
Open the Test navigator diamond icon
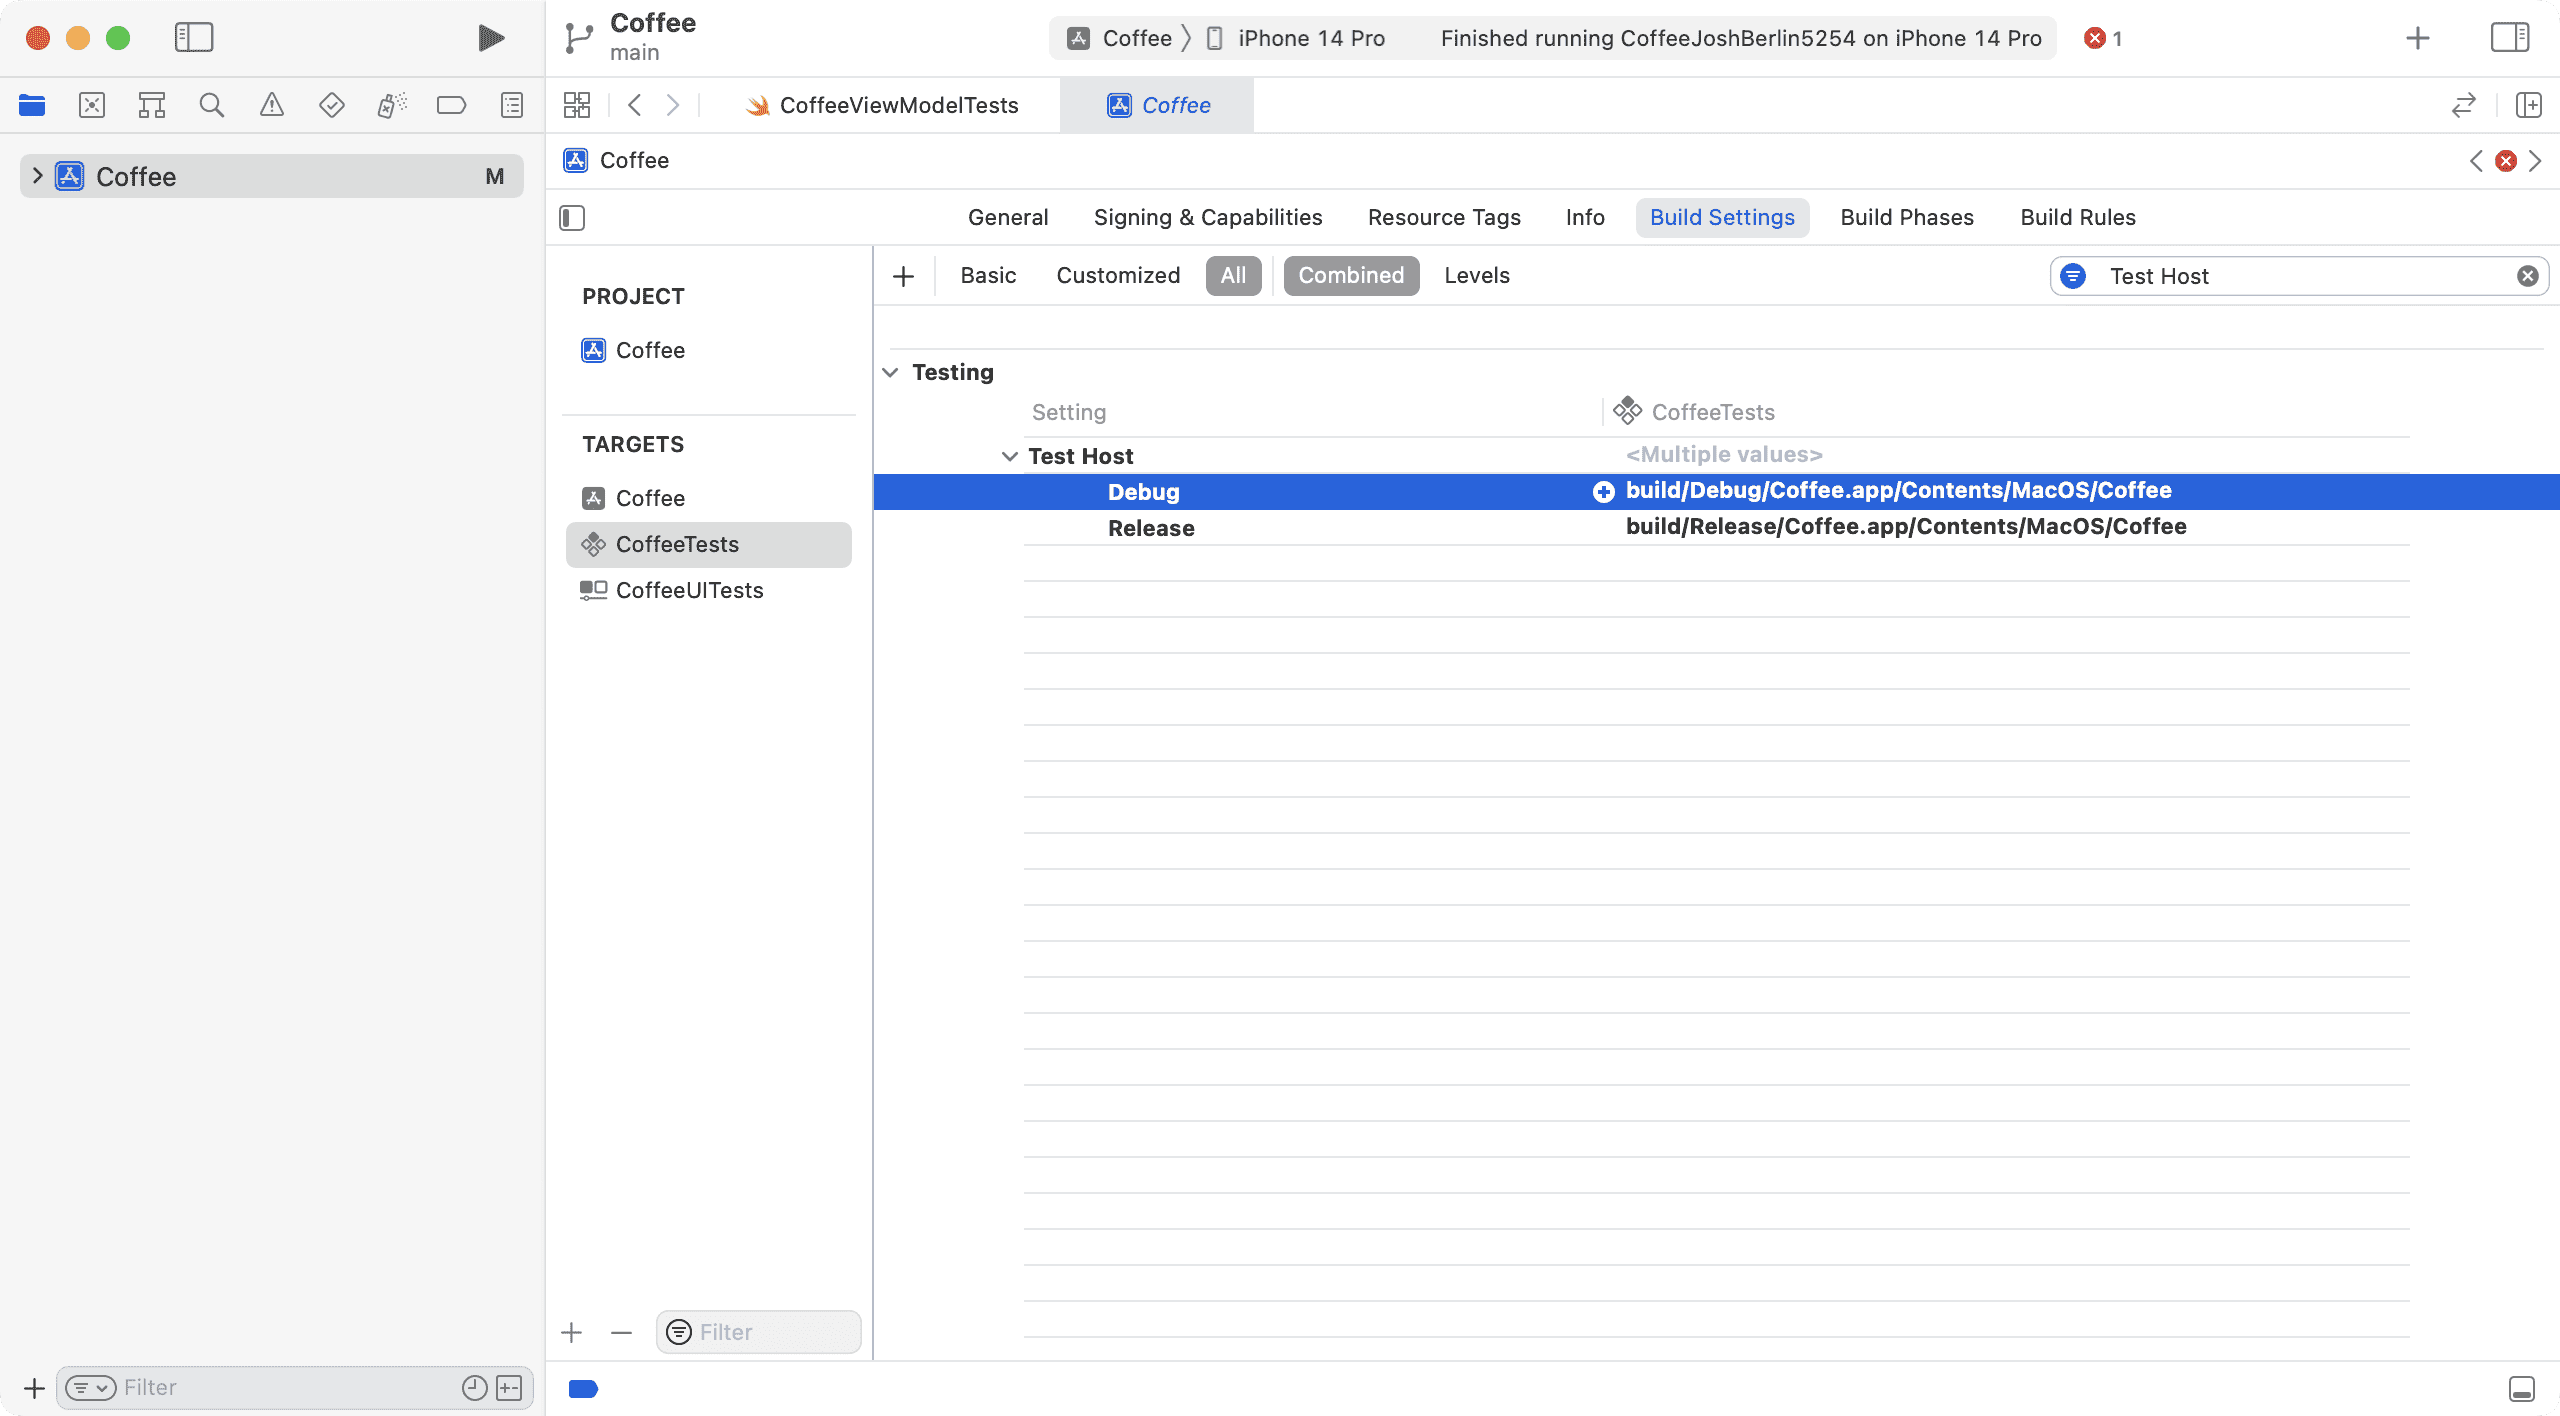(331, 104)
